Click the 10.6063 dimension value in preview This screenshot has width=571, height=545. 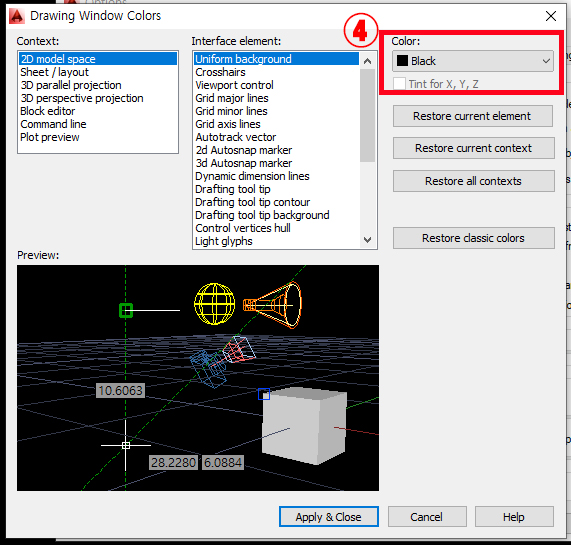pos(120,391)
